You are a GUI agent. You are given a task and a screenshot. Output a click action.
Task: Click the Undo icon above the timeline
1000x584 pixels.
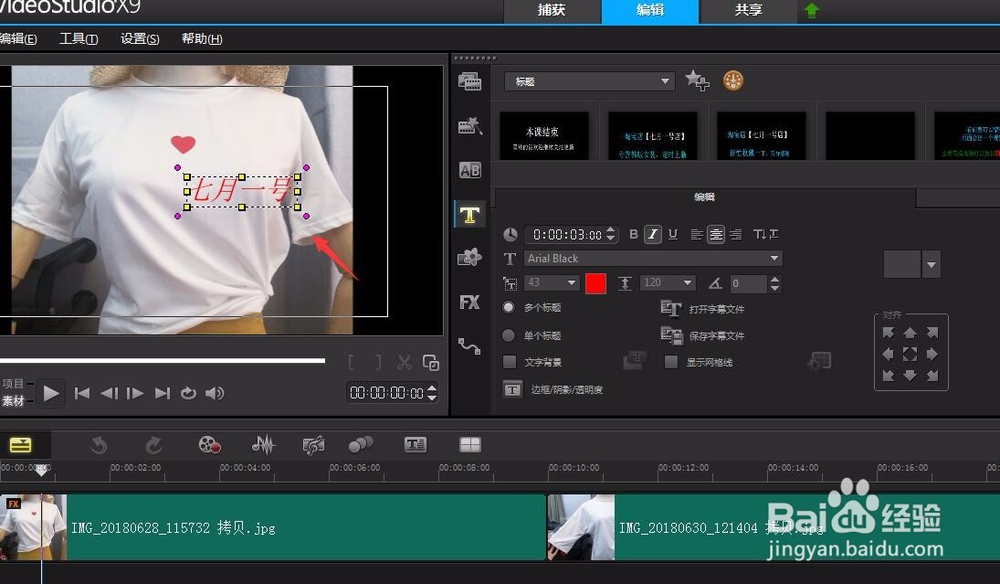97,444
